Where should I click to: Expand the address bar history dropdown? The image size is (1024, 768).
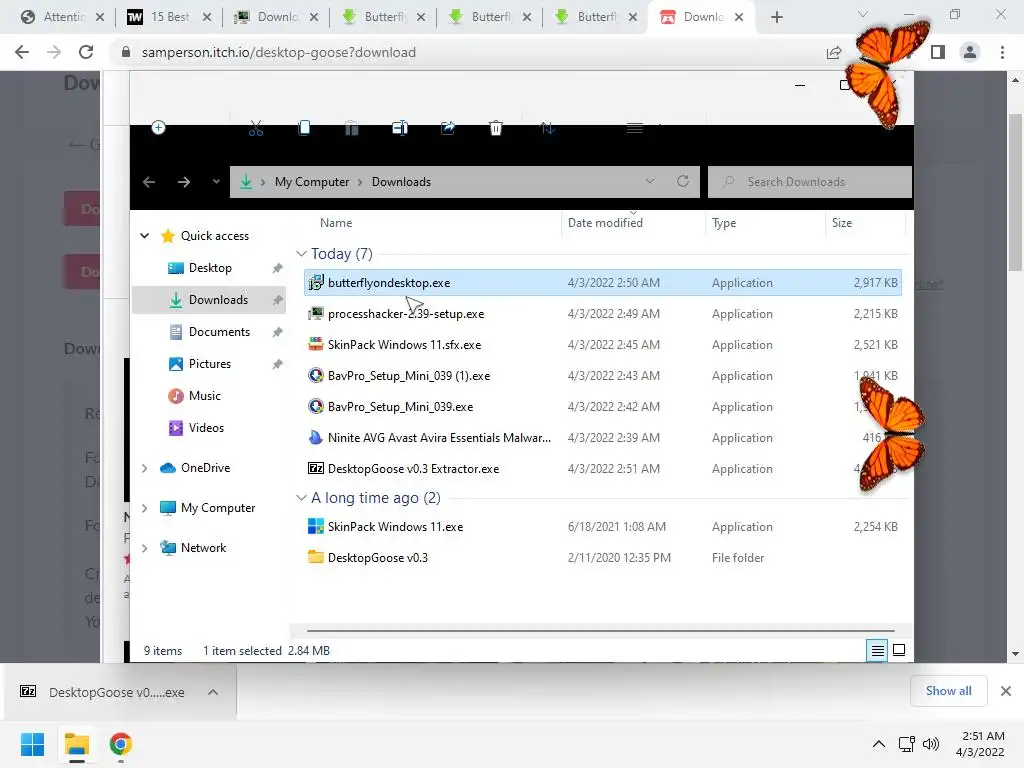coord(650,181)
